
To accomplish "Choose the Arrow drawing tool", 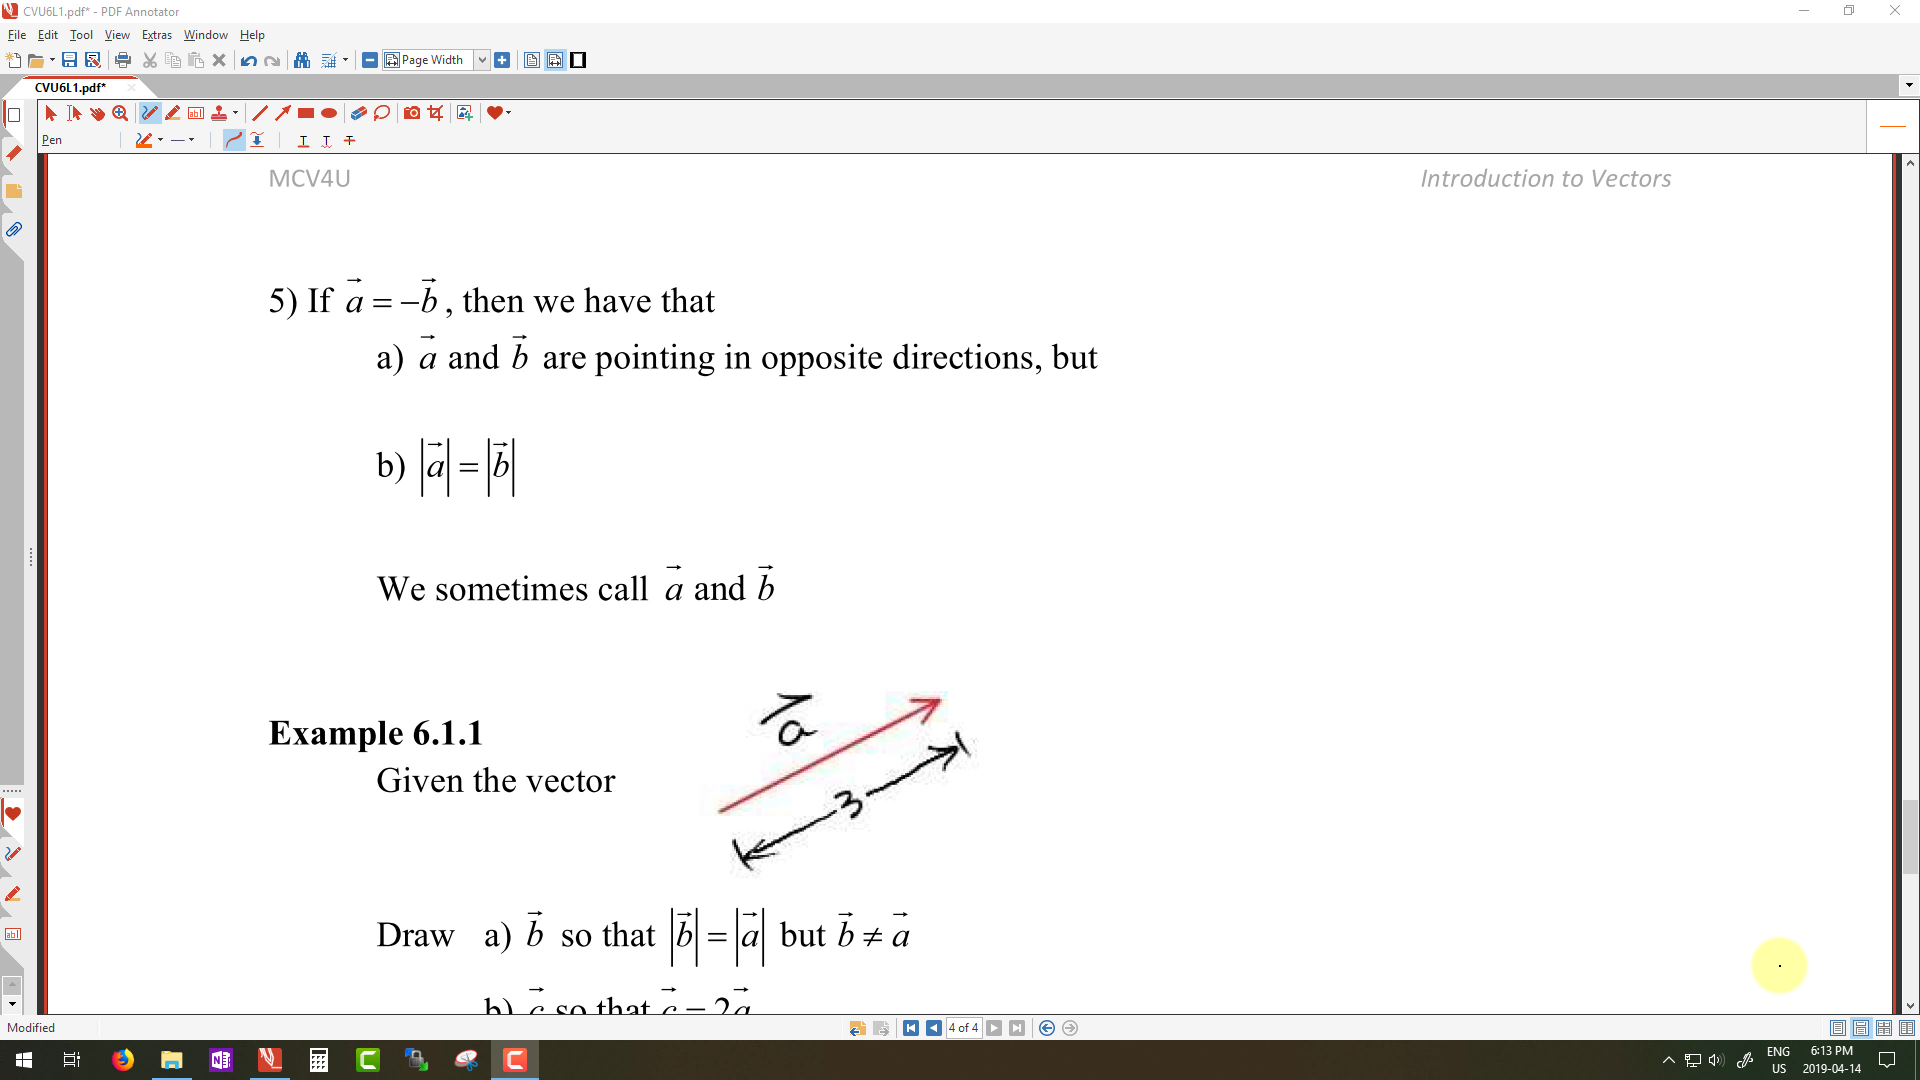I will click(x=283, y=113).
